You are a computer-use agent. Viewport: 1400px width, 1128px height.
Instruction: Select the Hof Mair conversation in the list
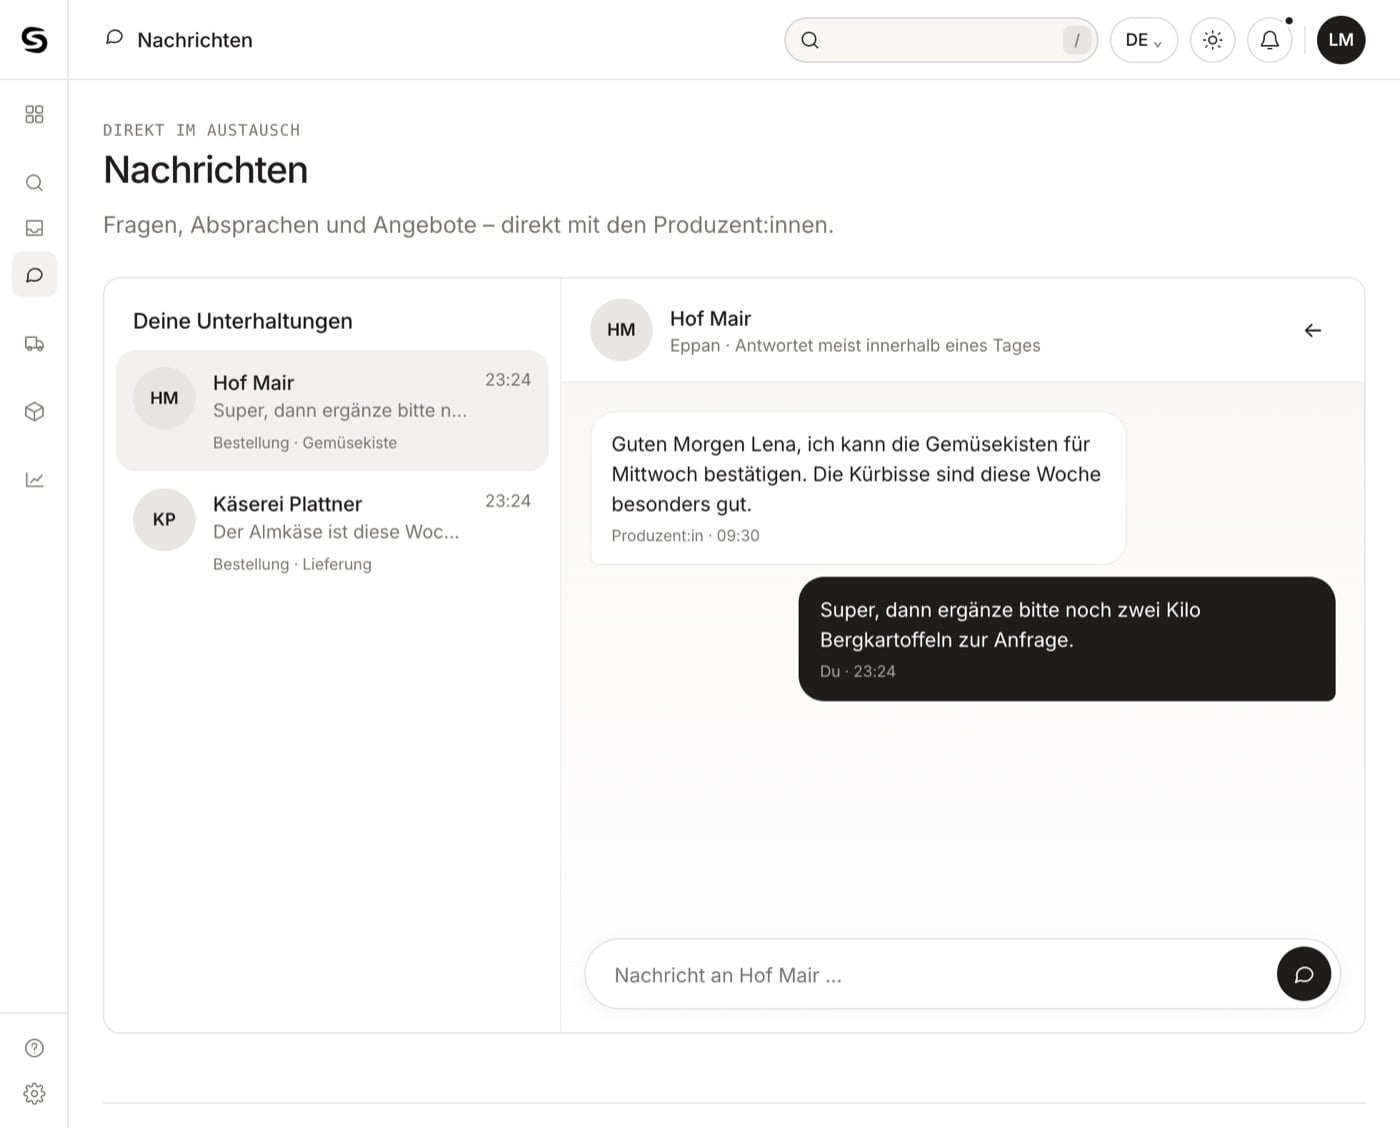coord(332,410)
